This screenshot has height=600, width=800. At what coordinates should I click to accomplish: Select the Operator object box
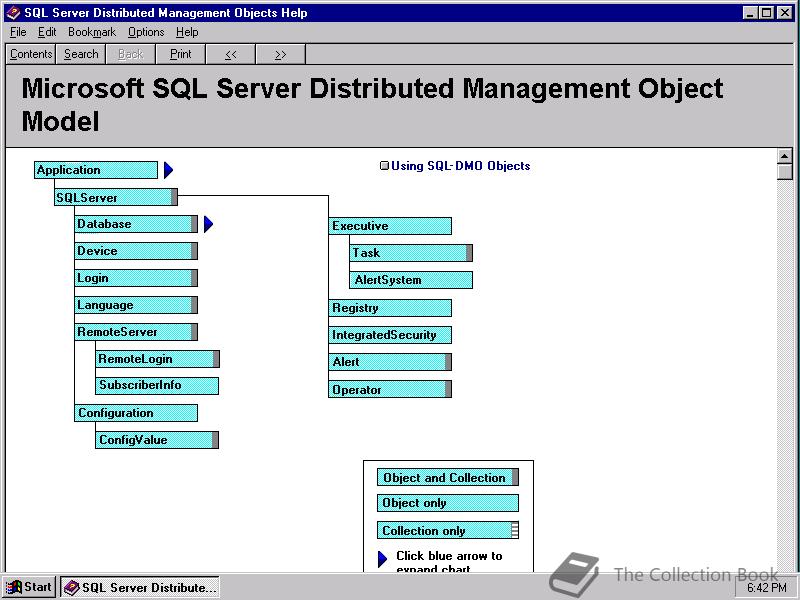pos(390,390)
